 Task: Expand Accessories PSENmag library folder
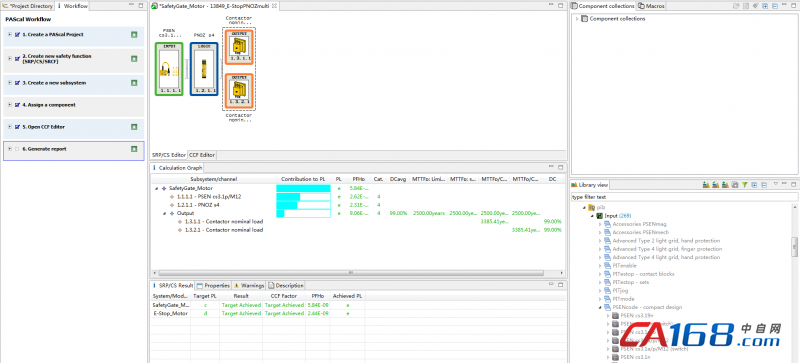click(600, 224)
